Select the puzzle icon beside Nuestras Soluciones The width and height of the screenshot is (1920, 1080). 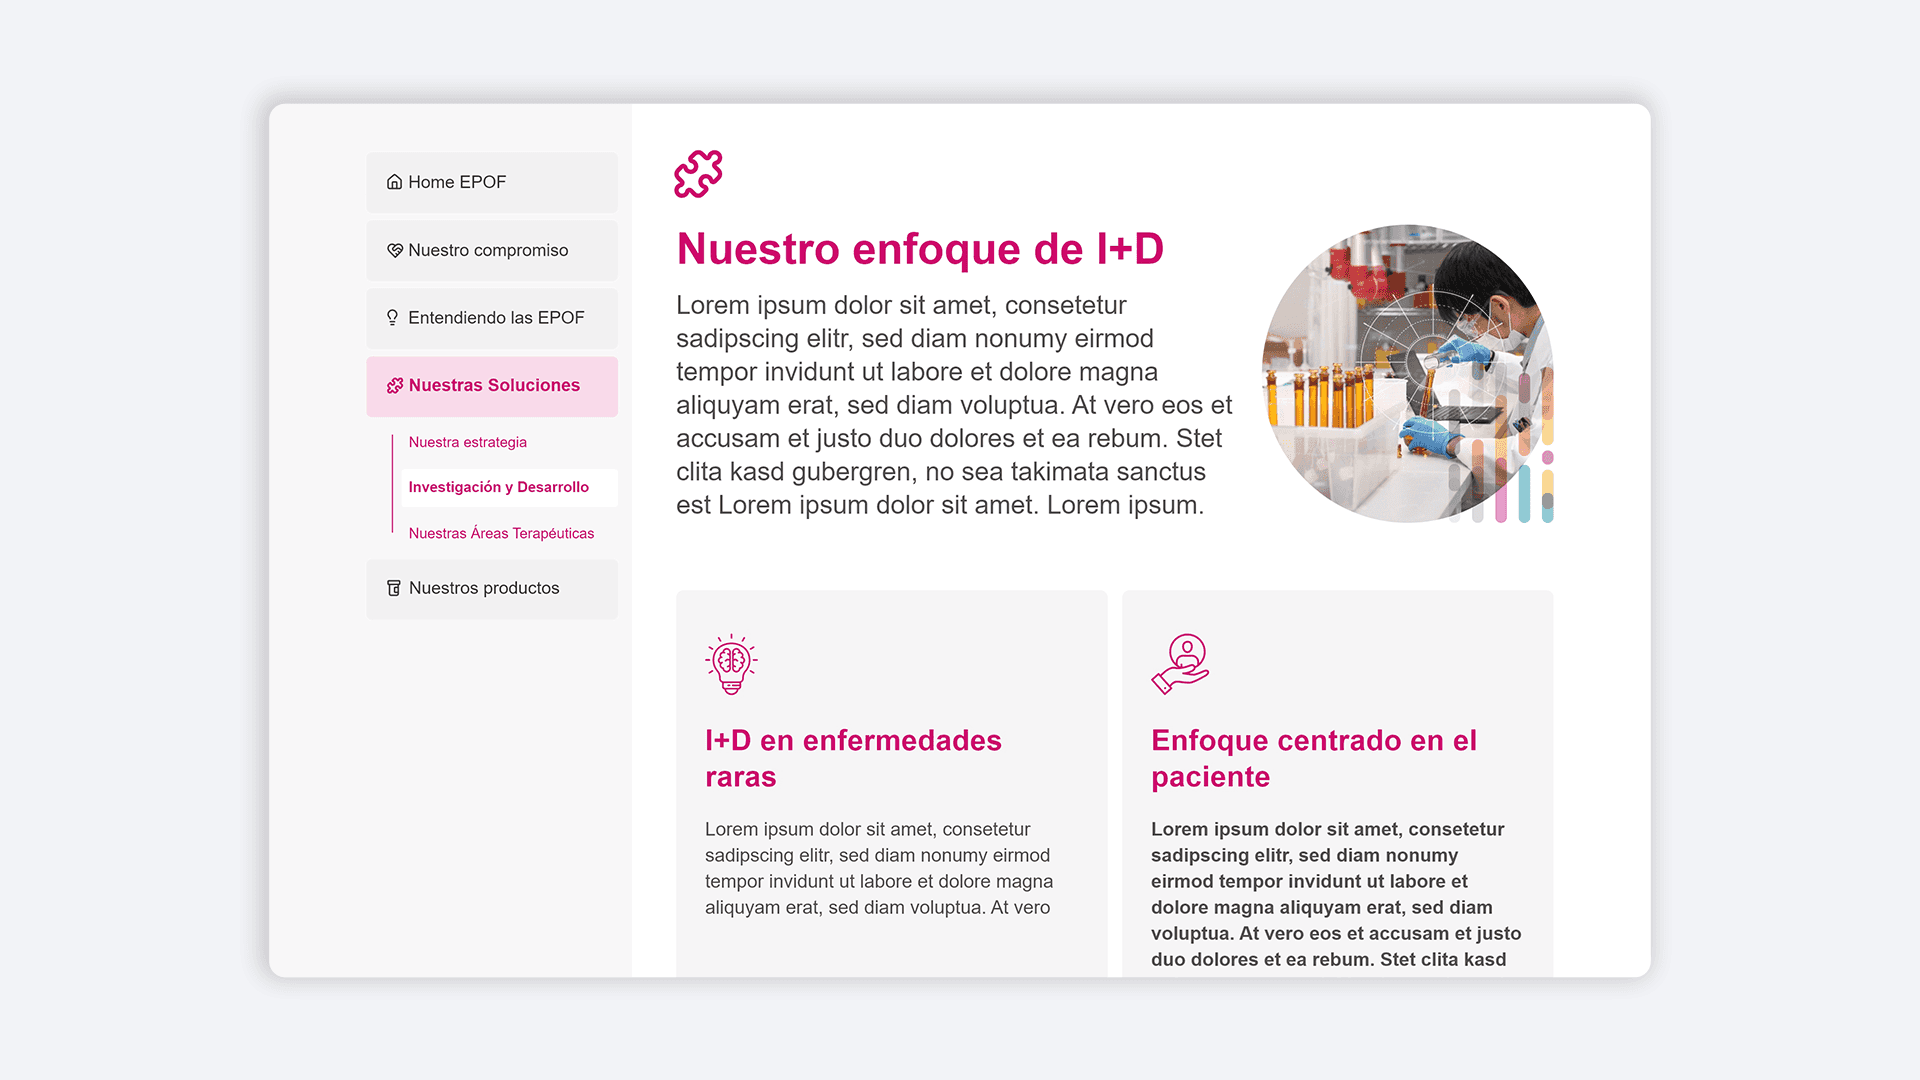coord(393,385)
